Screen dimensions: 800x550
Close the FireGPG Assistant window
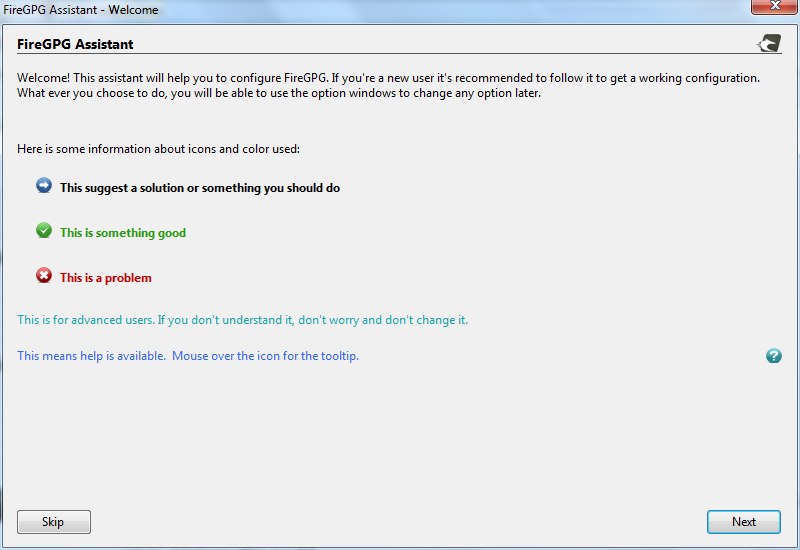pos(772,9)
